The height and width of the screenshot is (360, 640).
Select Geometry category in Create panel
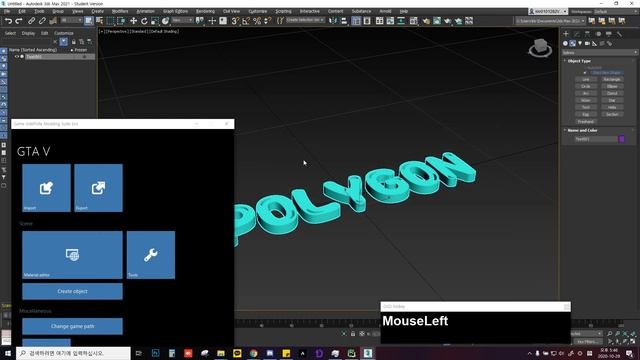click(565, 43)
